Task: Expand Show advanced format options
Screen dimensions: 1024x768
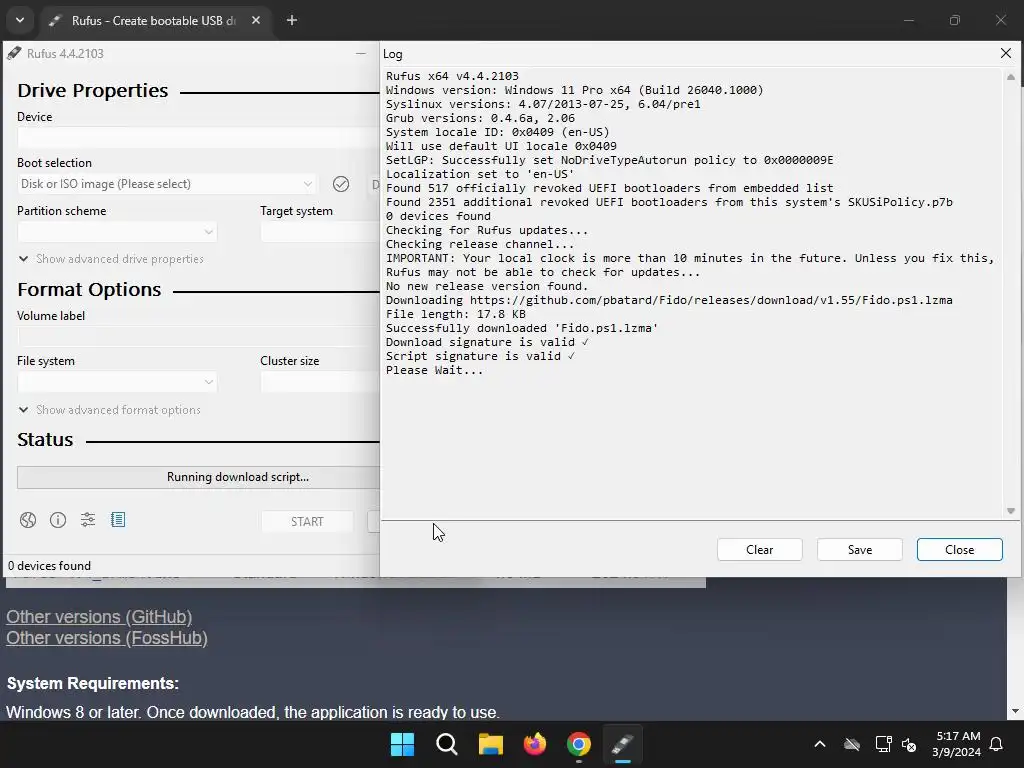Action: 110,410
